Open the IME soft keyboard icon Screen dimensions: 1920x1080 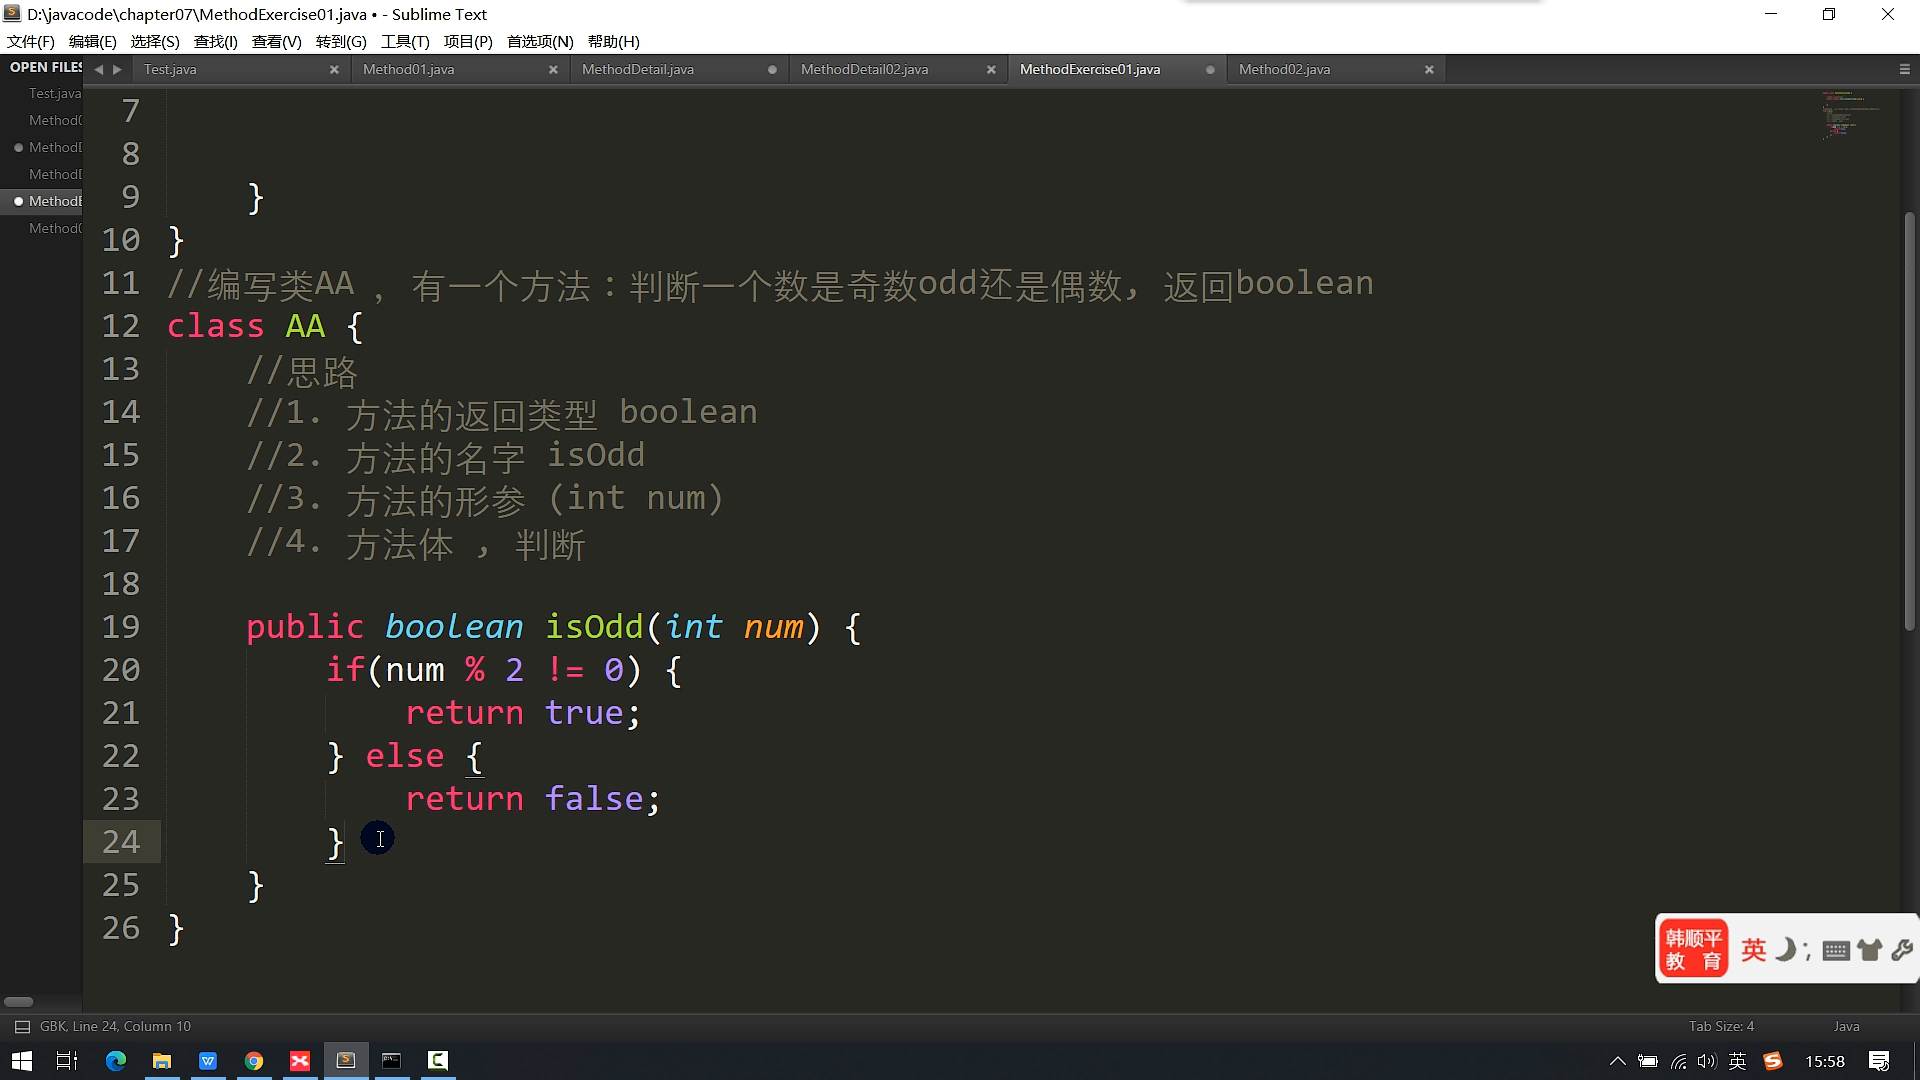pos(1835,951)
